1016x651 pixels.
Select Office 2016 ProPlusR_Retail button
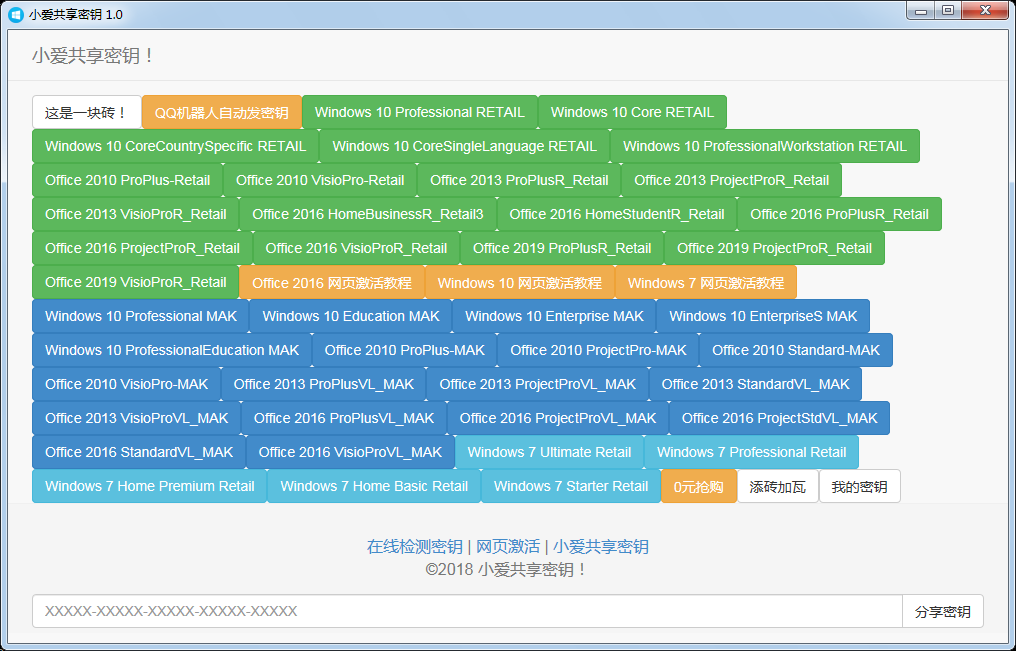[839, 214]
